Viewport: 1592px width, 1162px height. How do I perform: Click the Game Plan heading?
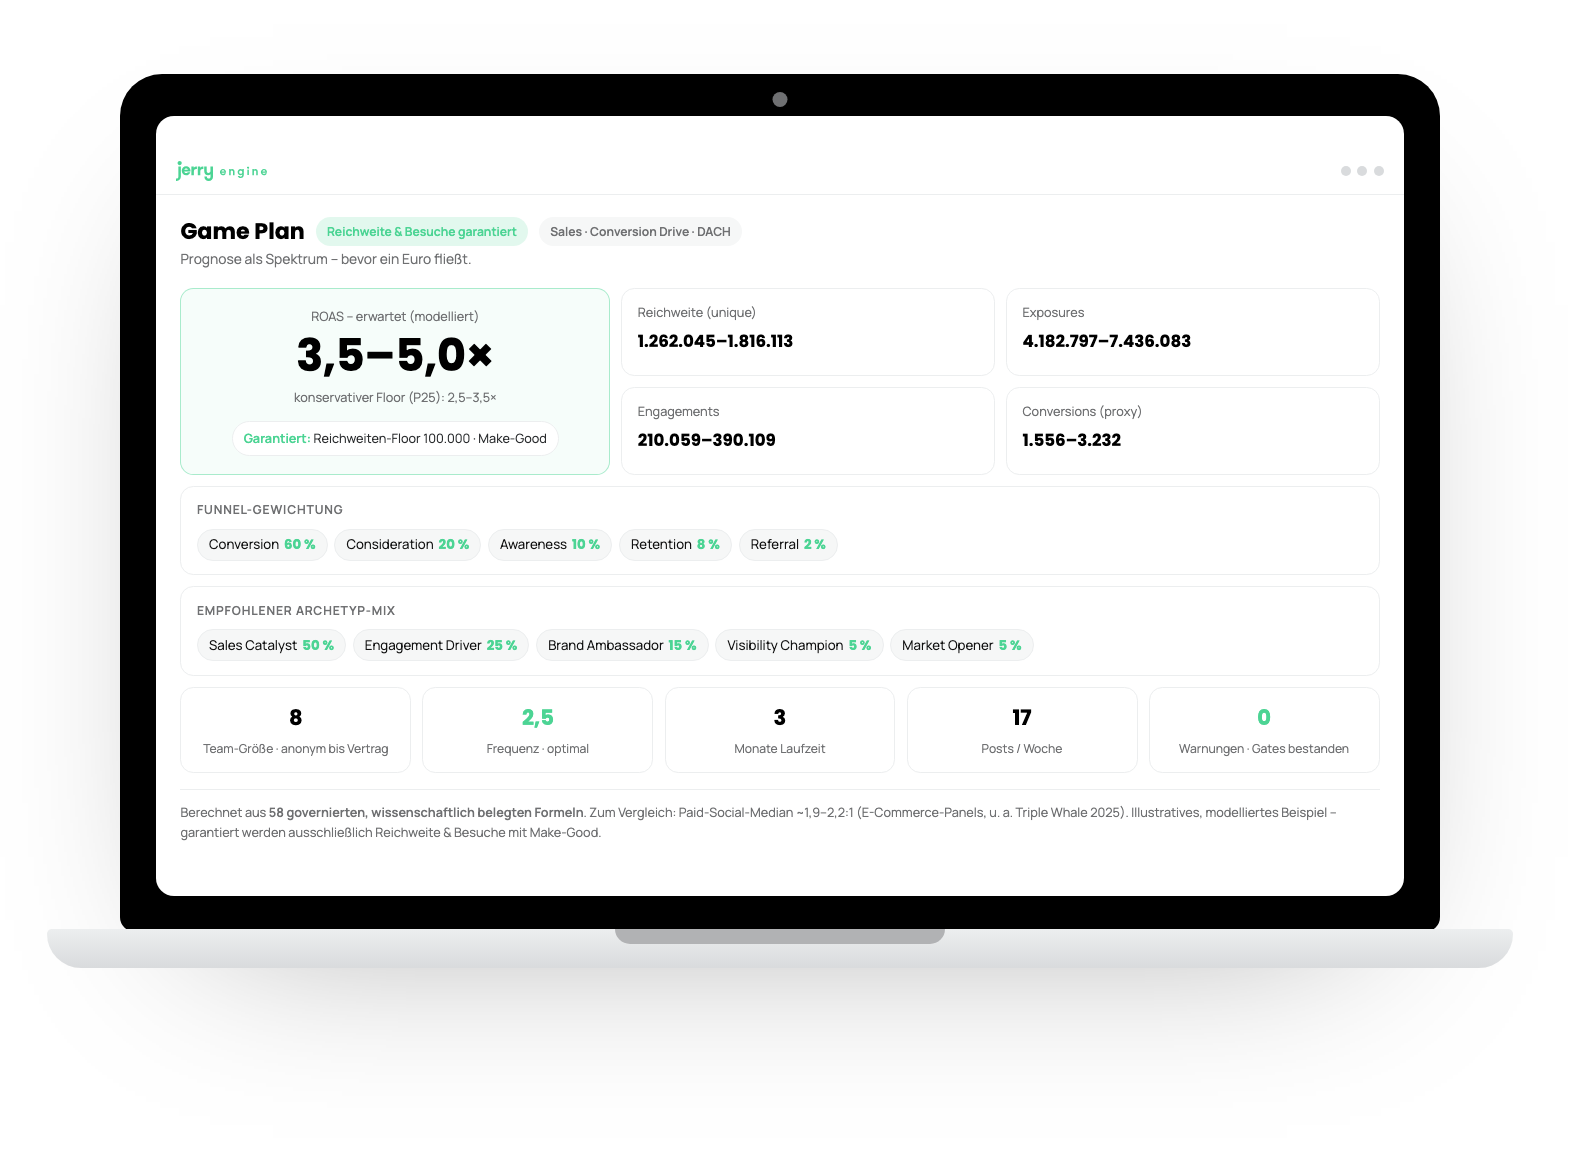point(242,231)
